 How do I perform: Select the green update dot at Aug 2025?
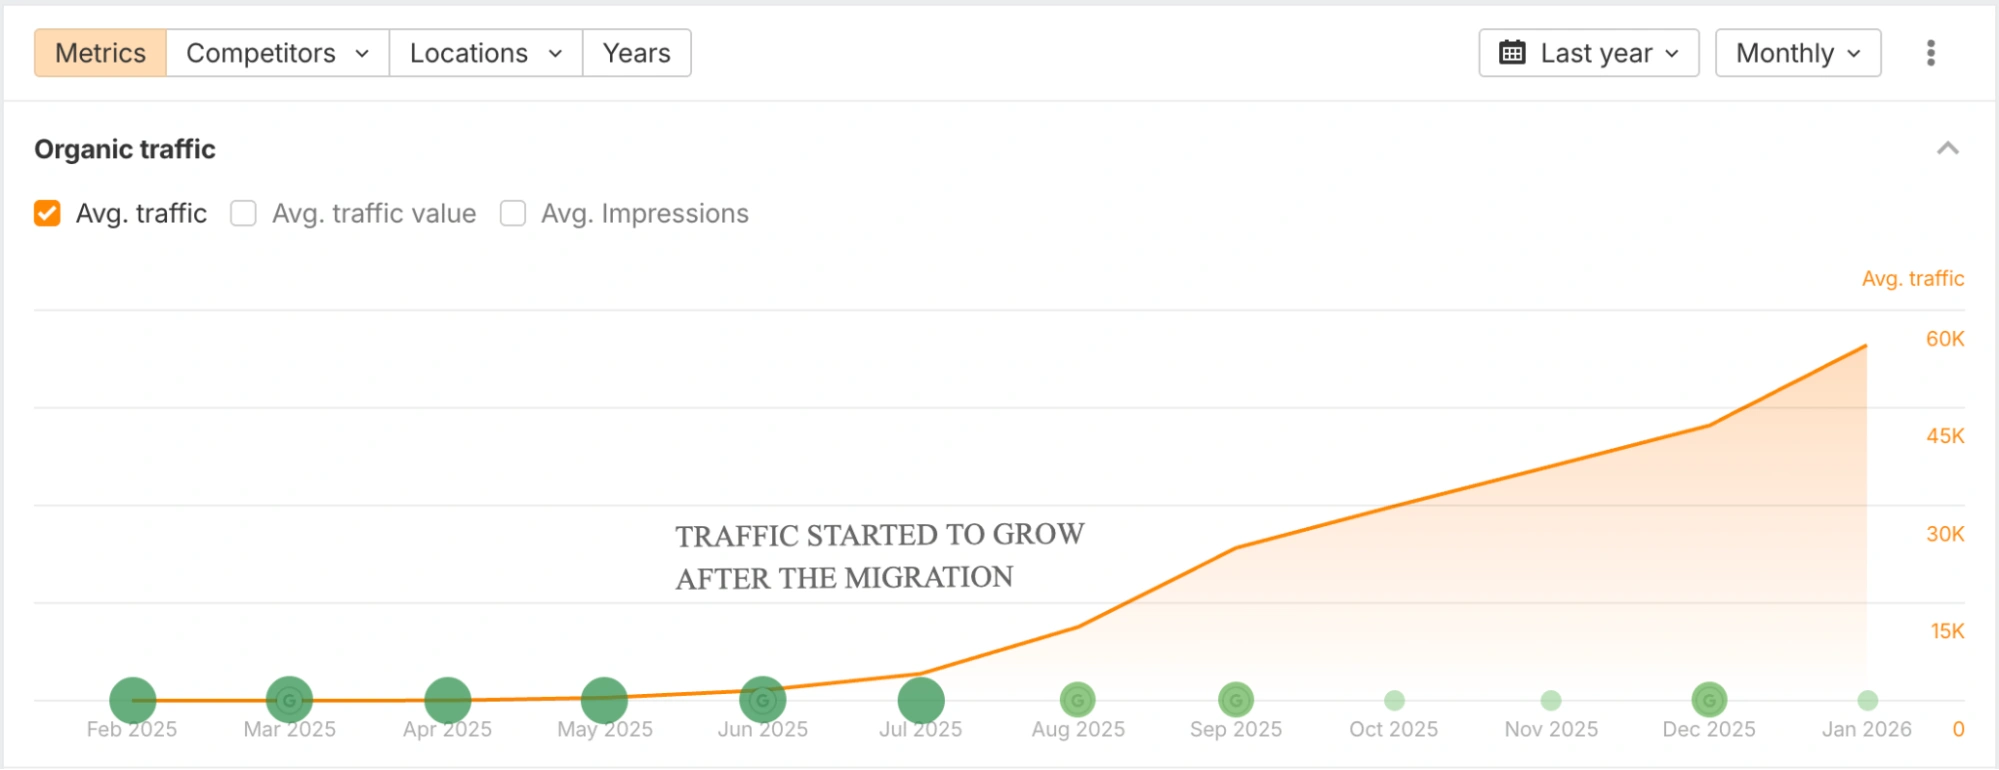point(1078,699)
